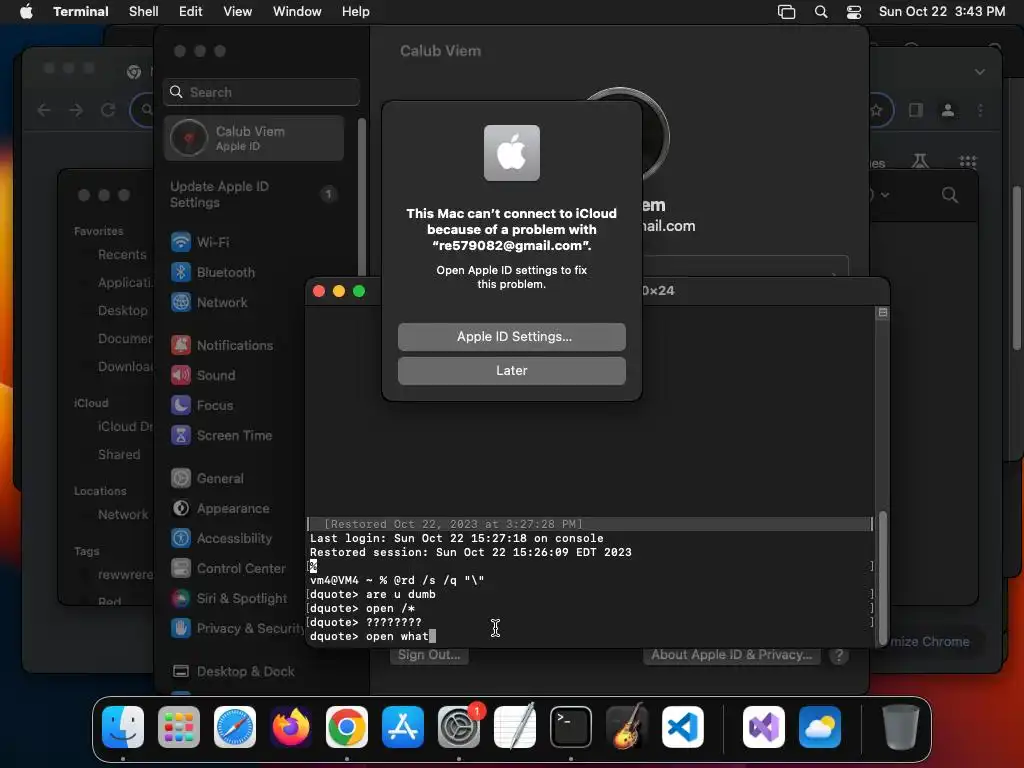Open Control Center from menu bar
Viewport: 1024px width, 768px height.
pyautogui.click(x=854, y=12)
